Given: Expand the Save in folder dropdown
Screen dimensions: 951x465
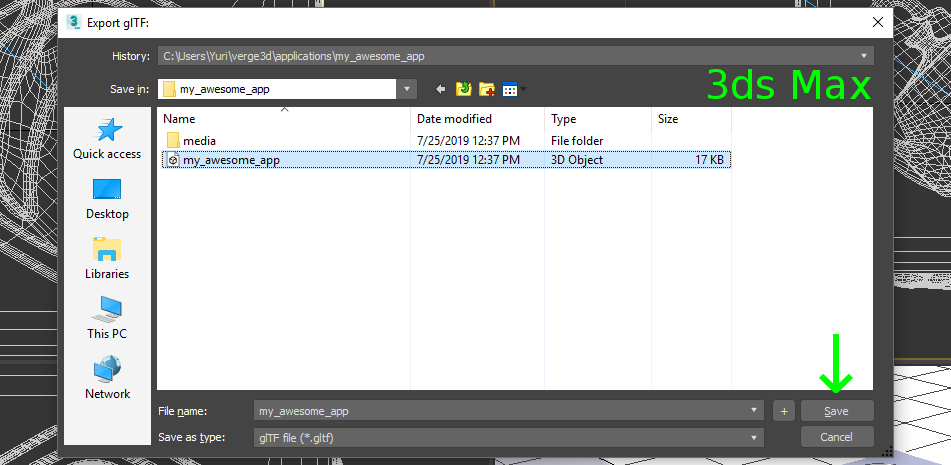Looking at the screenshot, I should pos(407,89).
